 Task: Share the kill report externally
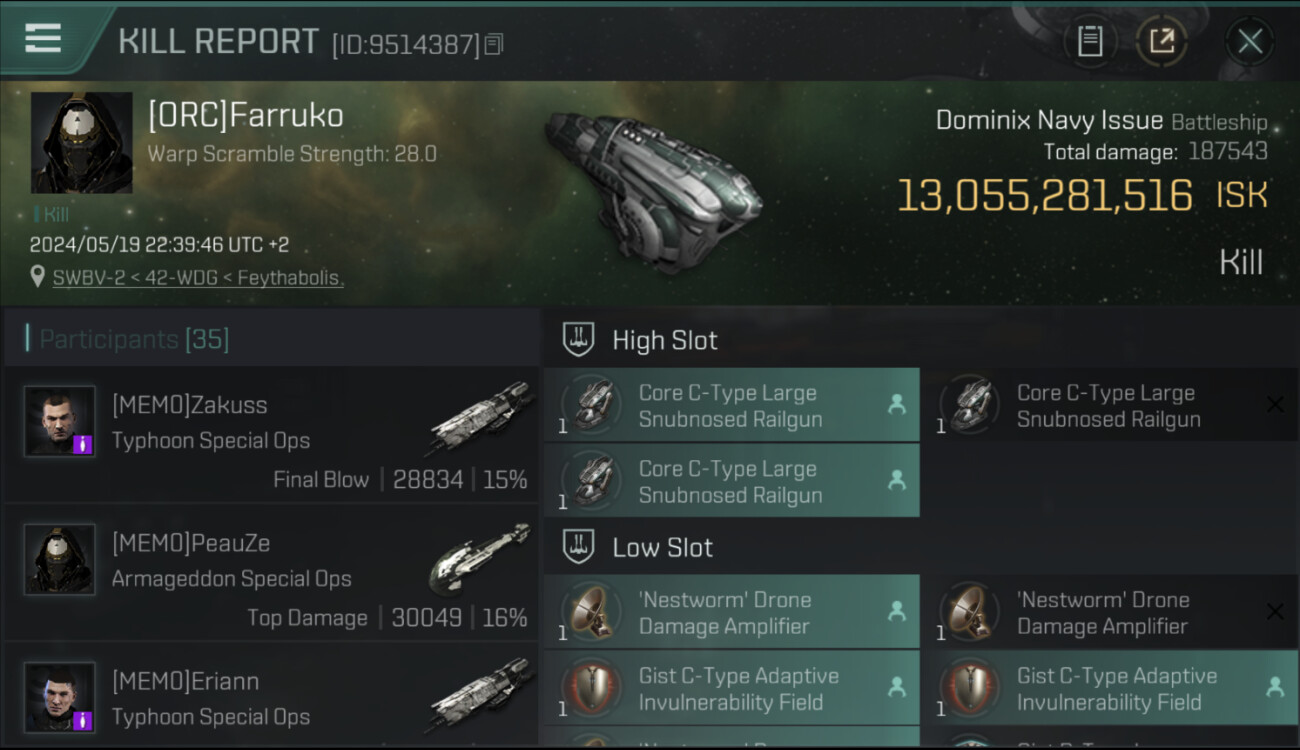1161,41
